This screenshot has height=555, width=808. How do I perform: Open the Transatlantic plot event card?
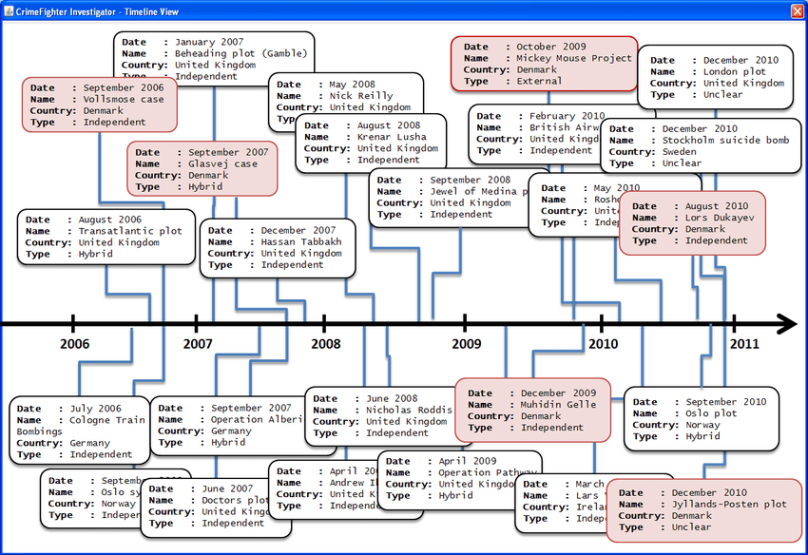pyautogui.click(x=106, y=237)
